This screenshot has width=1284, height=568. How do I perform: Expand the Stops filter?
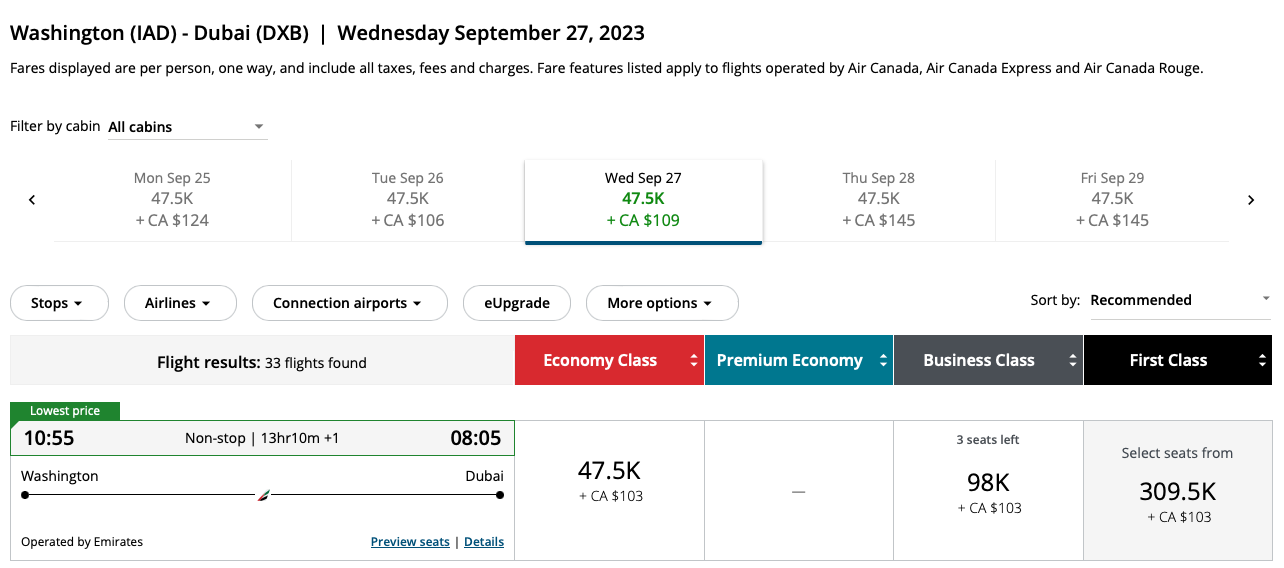[x=59, y=303]
